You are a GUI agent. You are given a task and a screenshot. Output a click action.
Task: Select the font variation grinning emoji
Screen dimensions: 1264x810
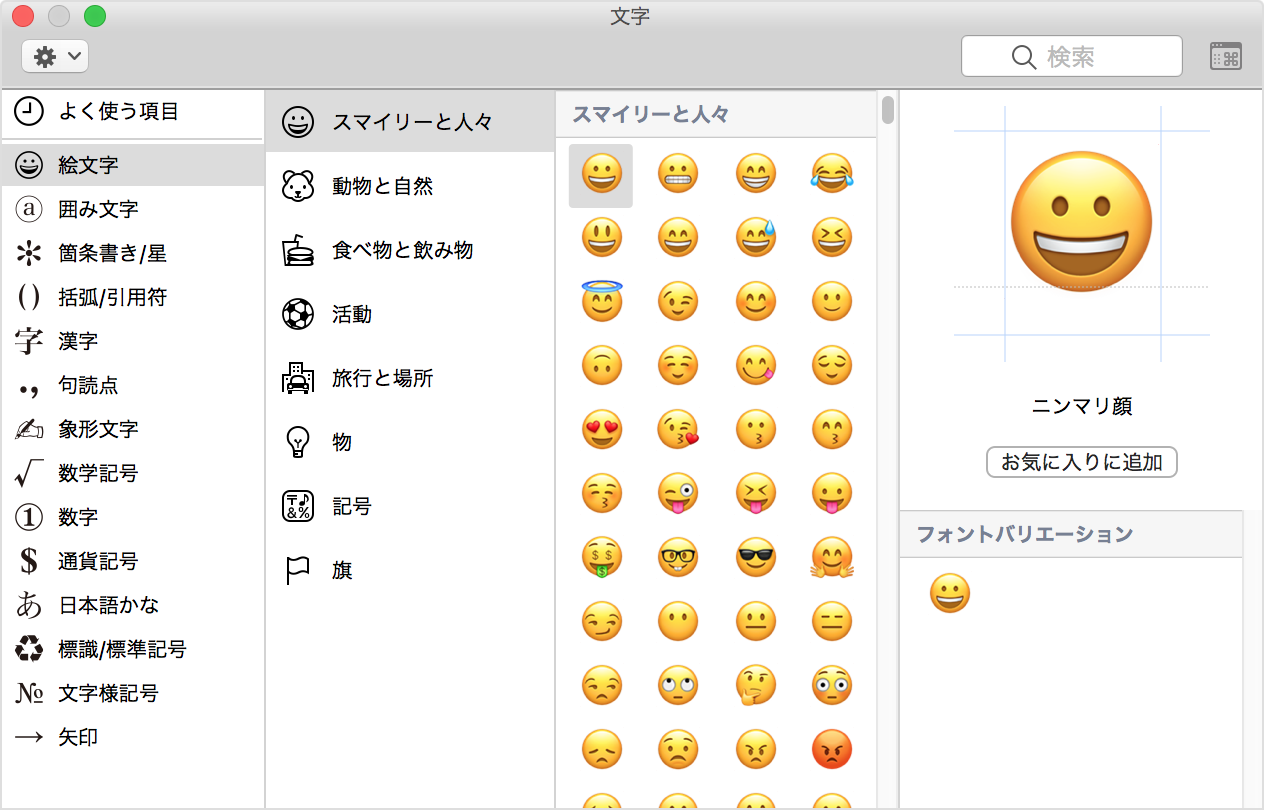click(949, 594)
